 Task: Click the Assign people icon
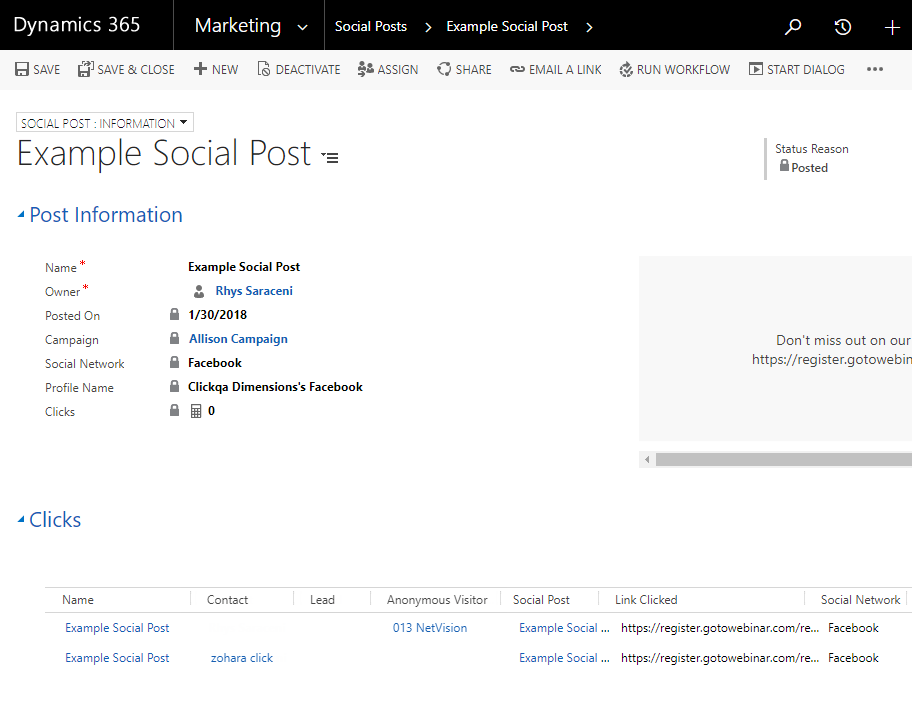pos(365,69)
